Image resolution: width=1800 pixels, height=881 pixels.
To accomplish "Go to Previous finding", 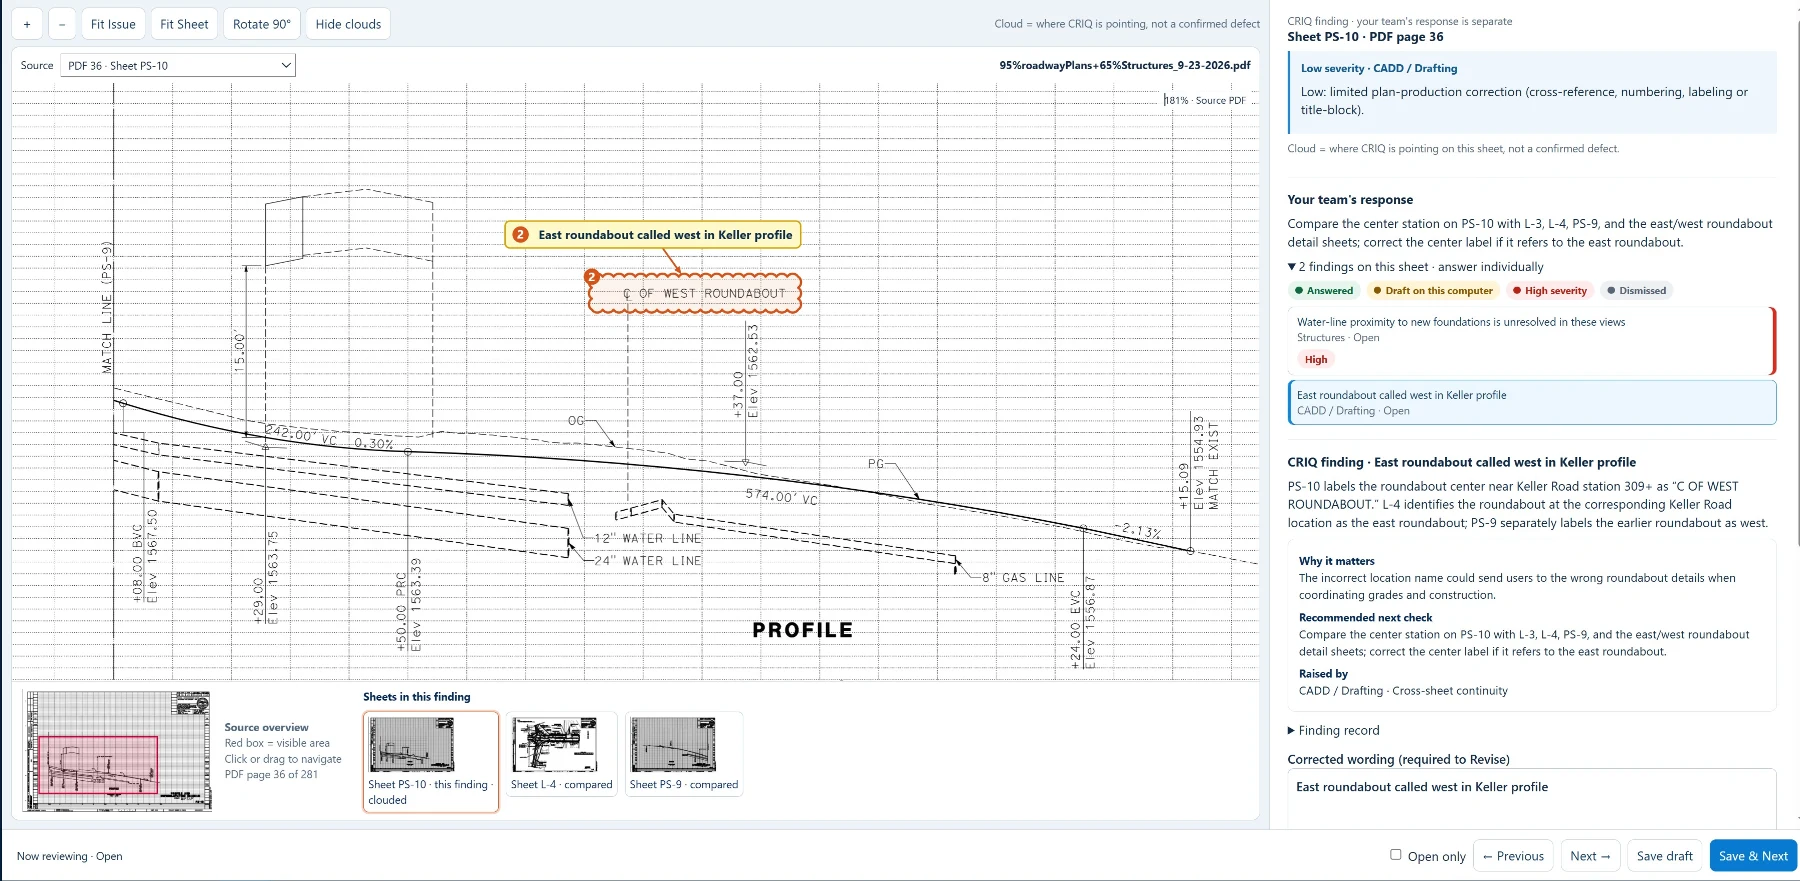I will tap(1513, 856).
